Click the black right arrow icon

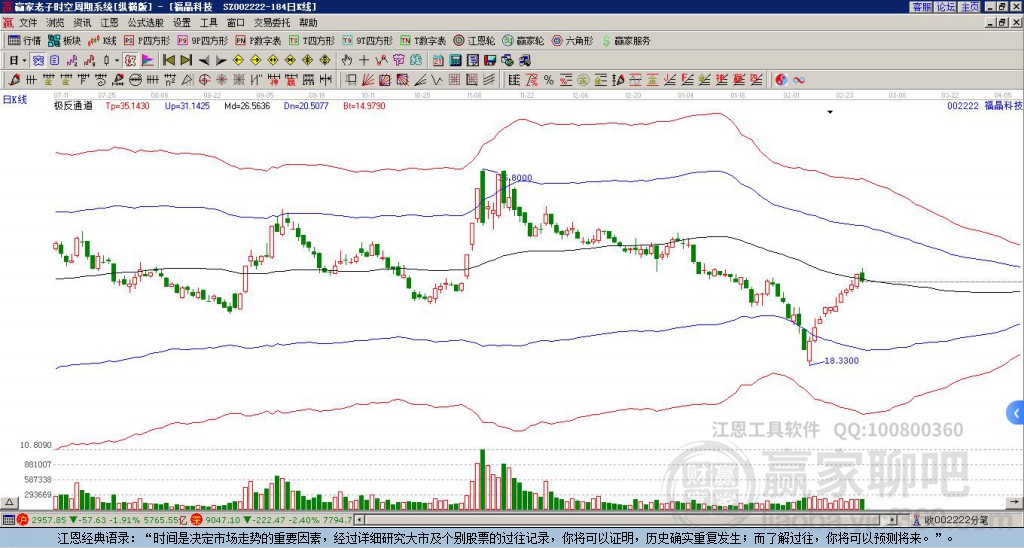[x=221, y=61]
